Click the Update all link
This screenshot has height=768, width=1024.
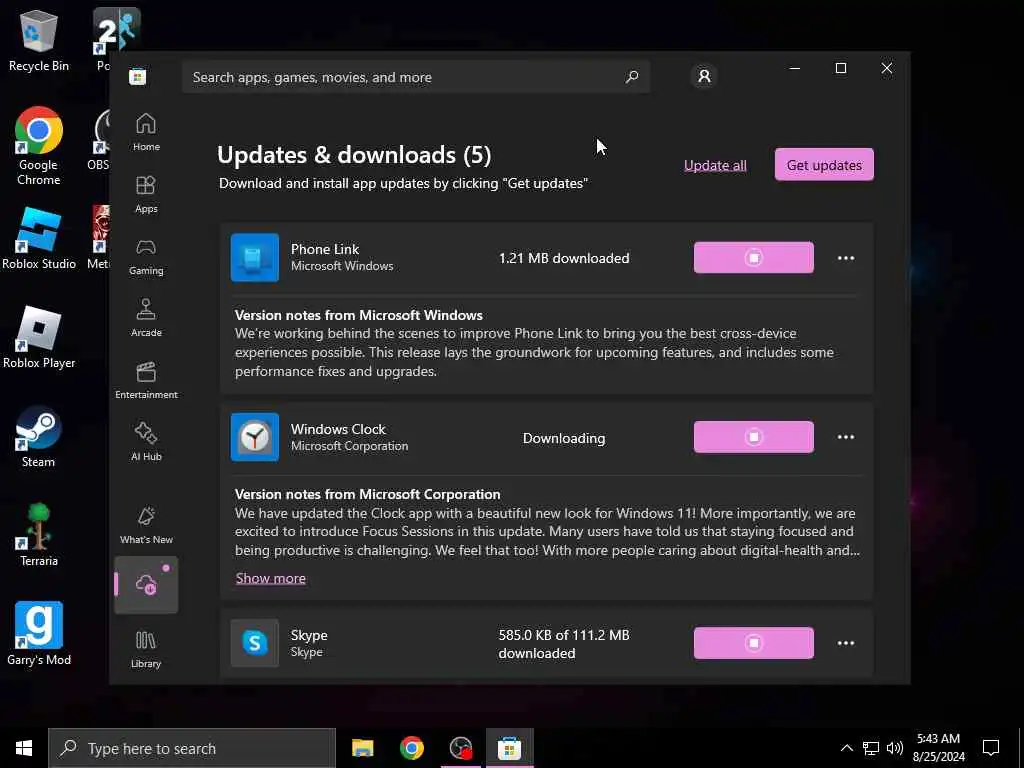(x=715, y=165)
